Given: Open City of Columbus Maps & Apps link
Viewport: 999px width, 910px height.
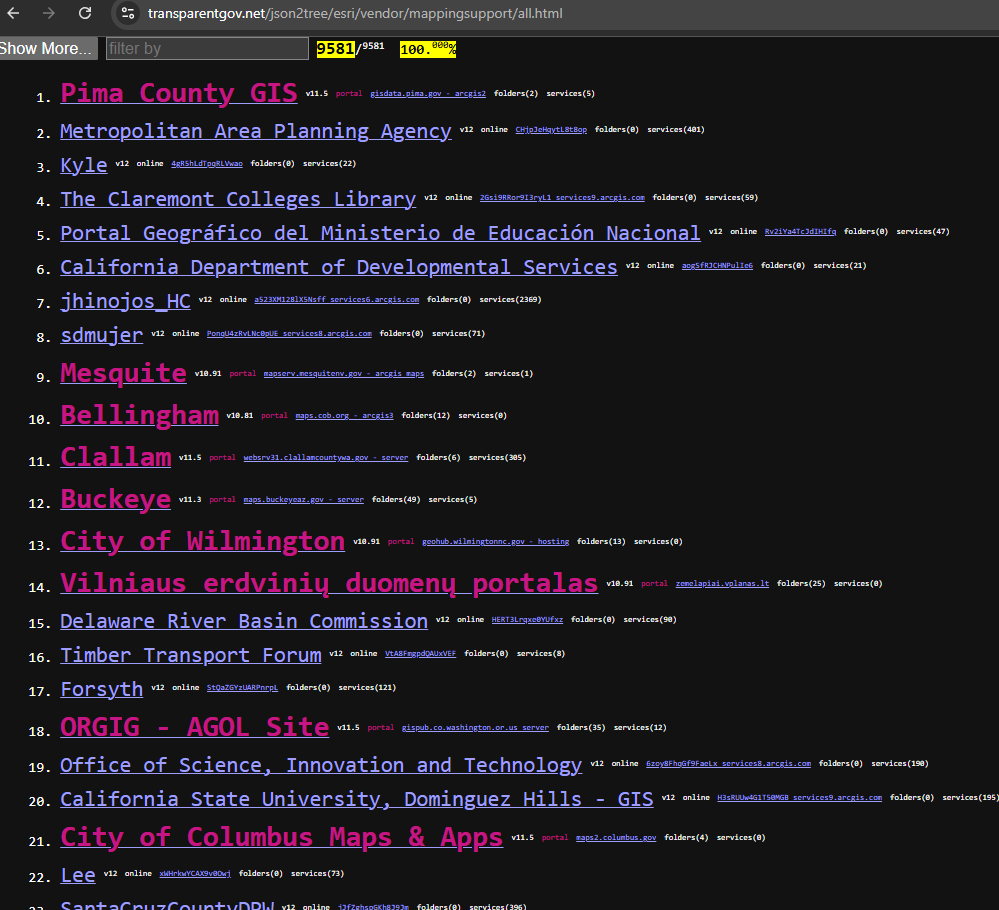Looking at the screenshot, I should pyautogui.click(x=281, y=837).
